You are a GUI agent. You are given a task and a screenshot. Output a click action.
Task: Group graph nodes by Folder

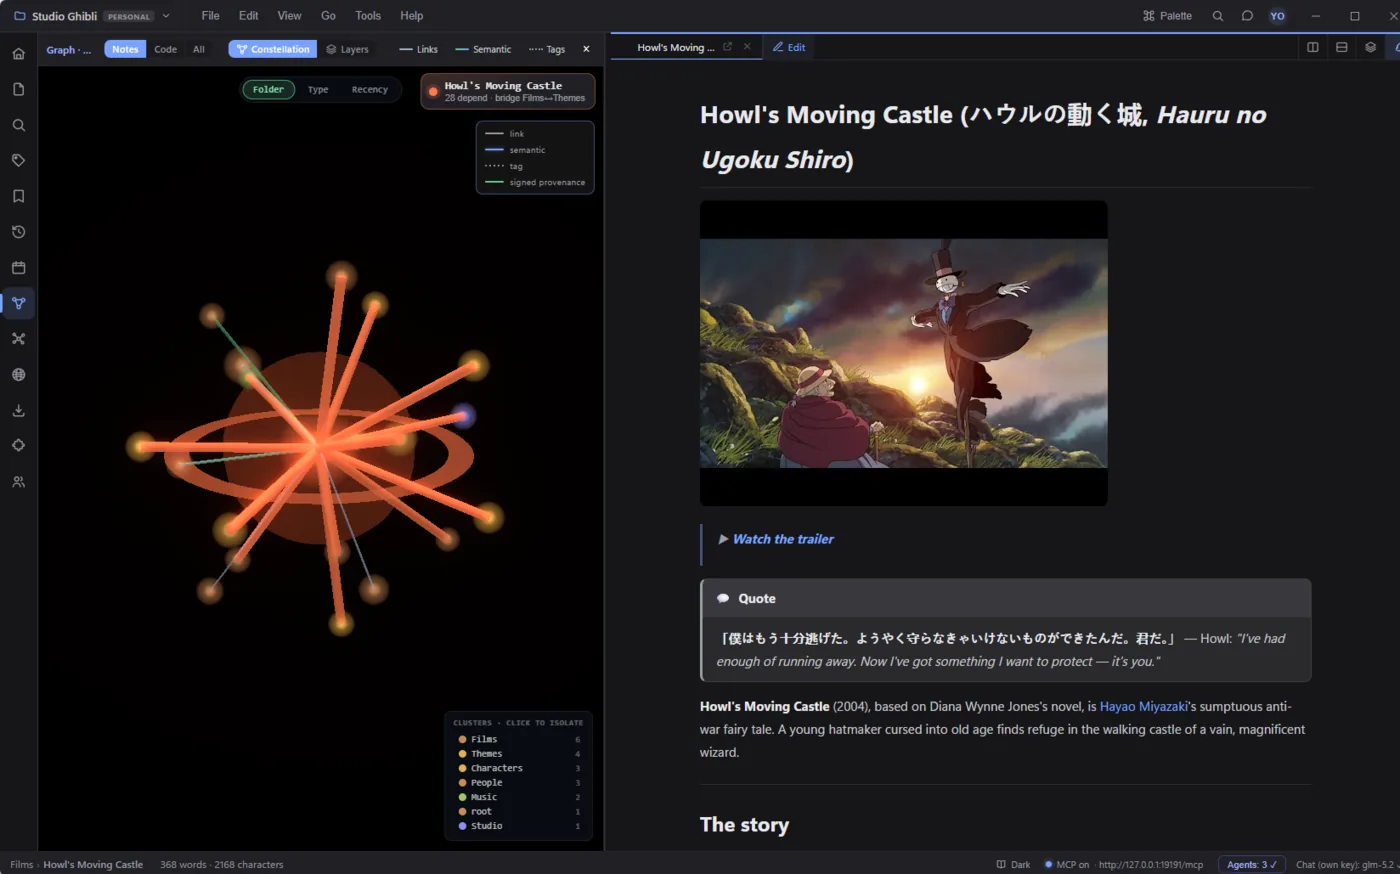pyautogui.click(x=268, y=90)
